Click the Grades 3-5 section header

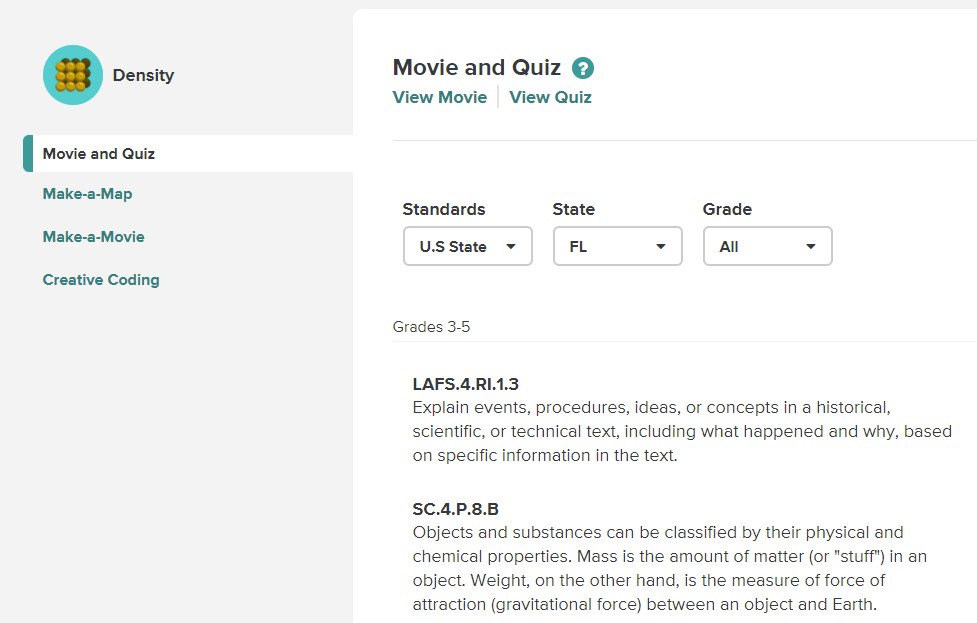pyautogui.click(x=431, y=326)
